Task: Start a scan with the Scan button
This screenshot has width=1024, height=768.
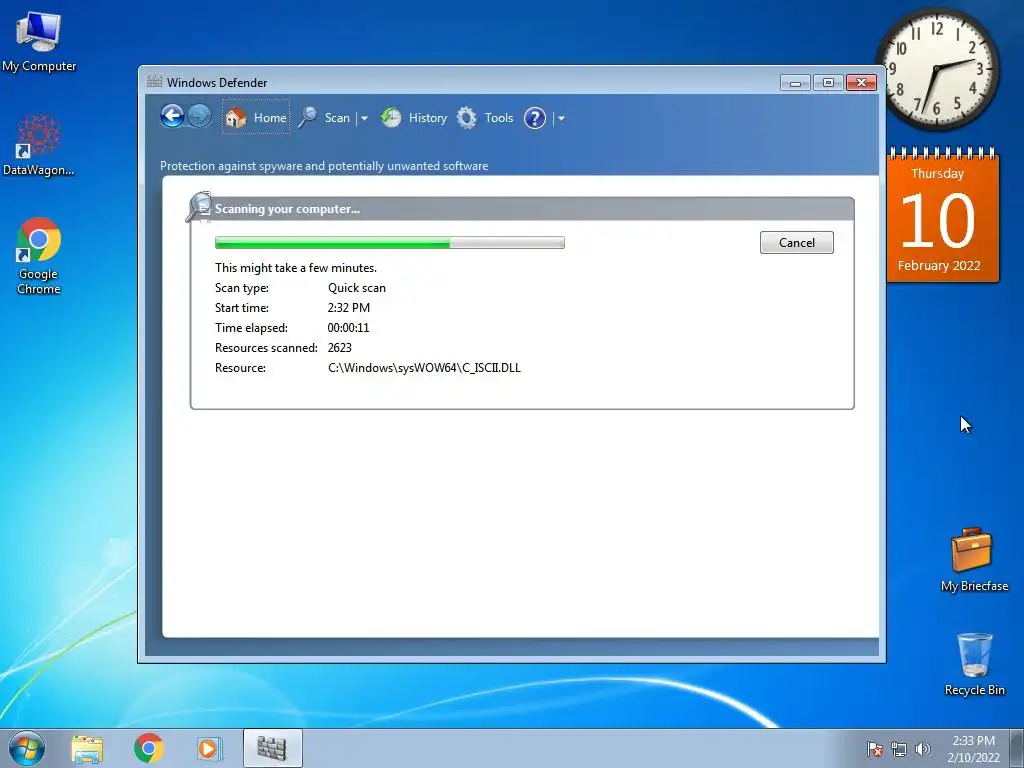Action: click(x=325, y=118)
